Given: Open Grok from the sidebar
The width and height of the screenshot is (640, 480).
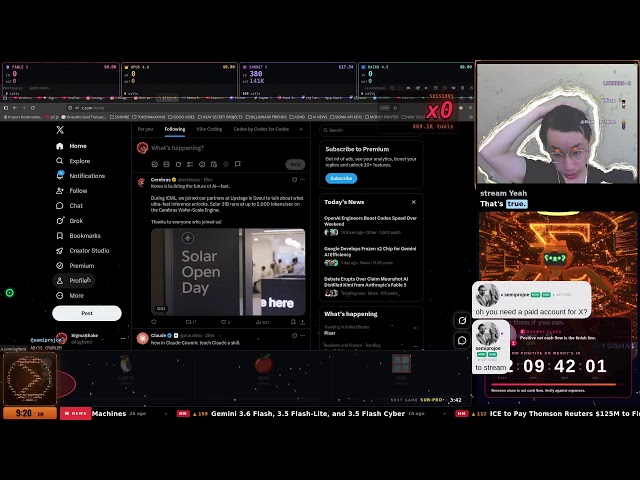Looking at the screenshot, I should click(70, 221).
